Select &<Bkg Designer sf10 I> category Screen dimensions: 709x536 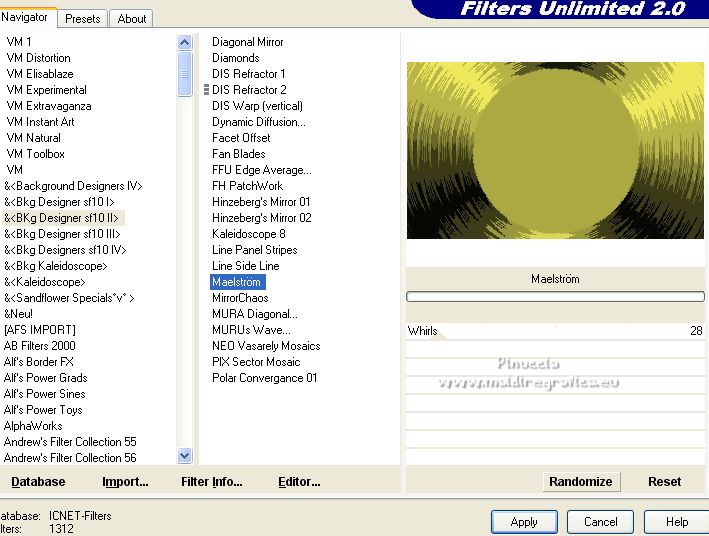(x=59, y=202)
